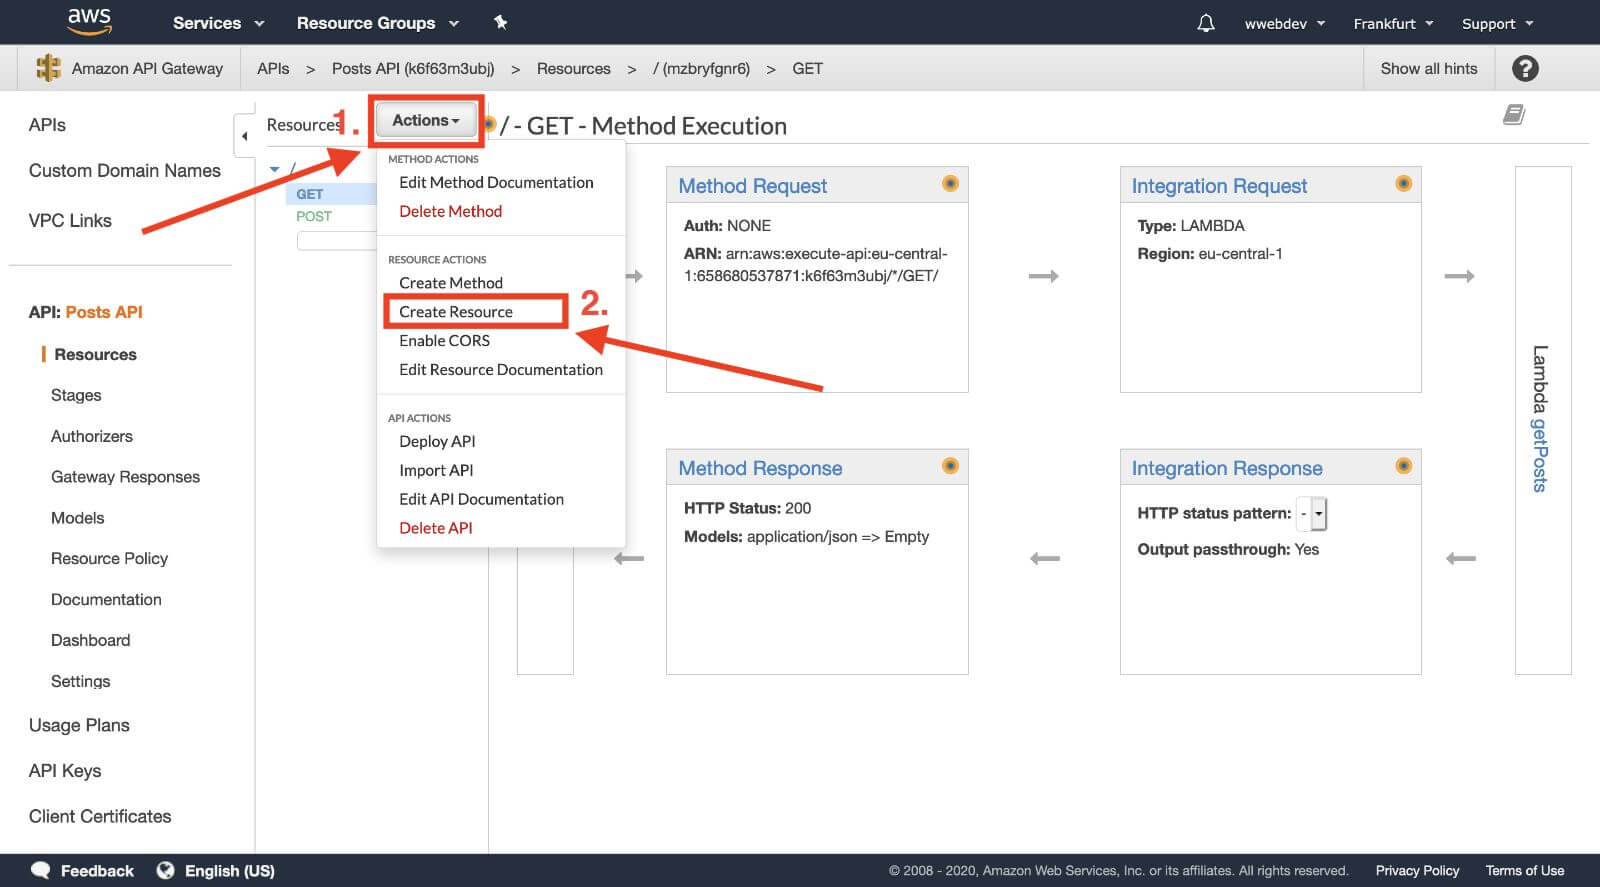Viewport: 1600px width, 887px height.
Task: Open Stages in sidebar
Action: [76, 395]
